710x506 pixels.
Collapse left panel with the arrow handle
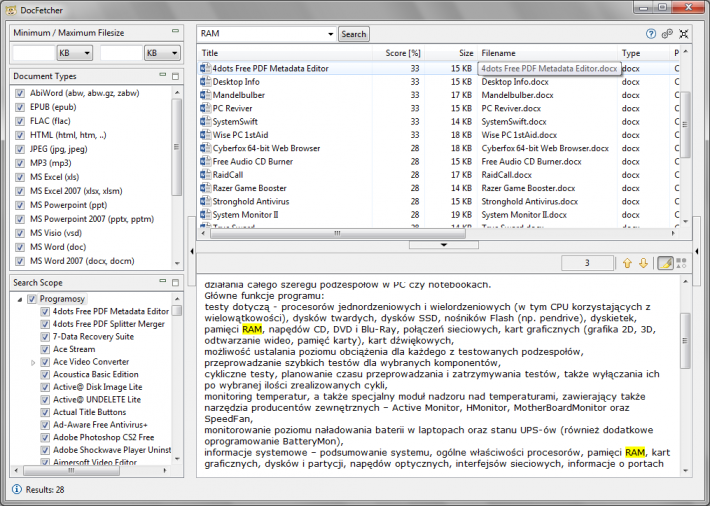(192, 251)
